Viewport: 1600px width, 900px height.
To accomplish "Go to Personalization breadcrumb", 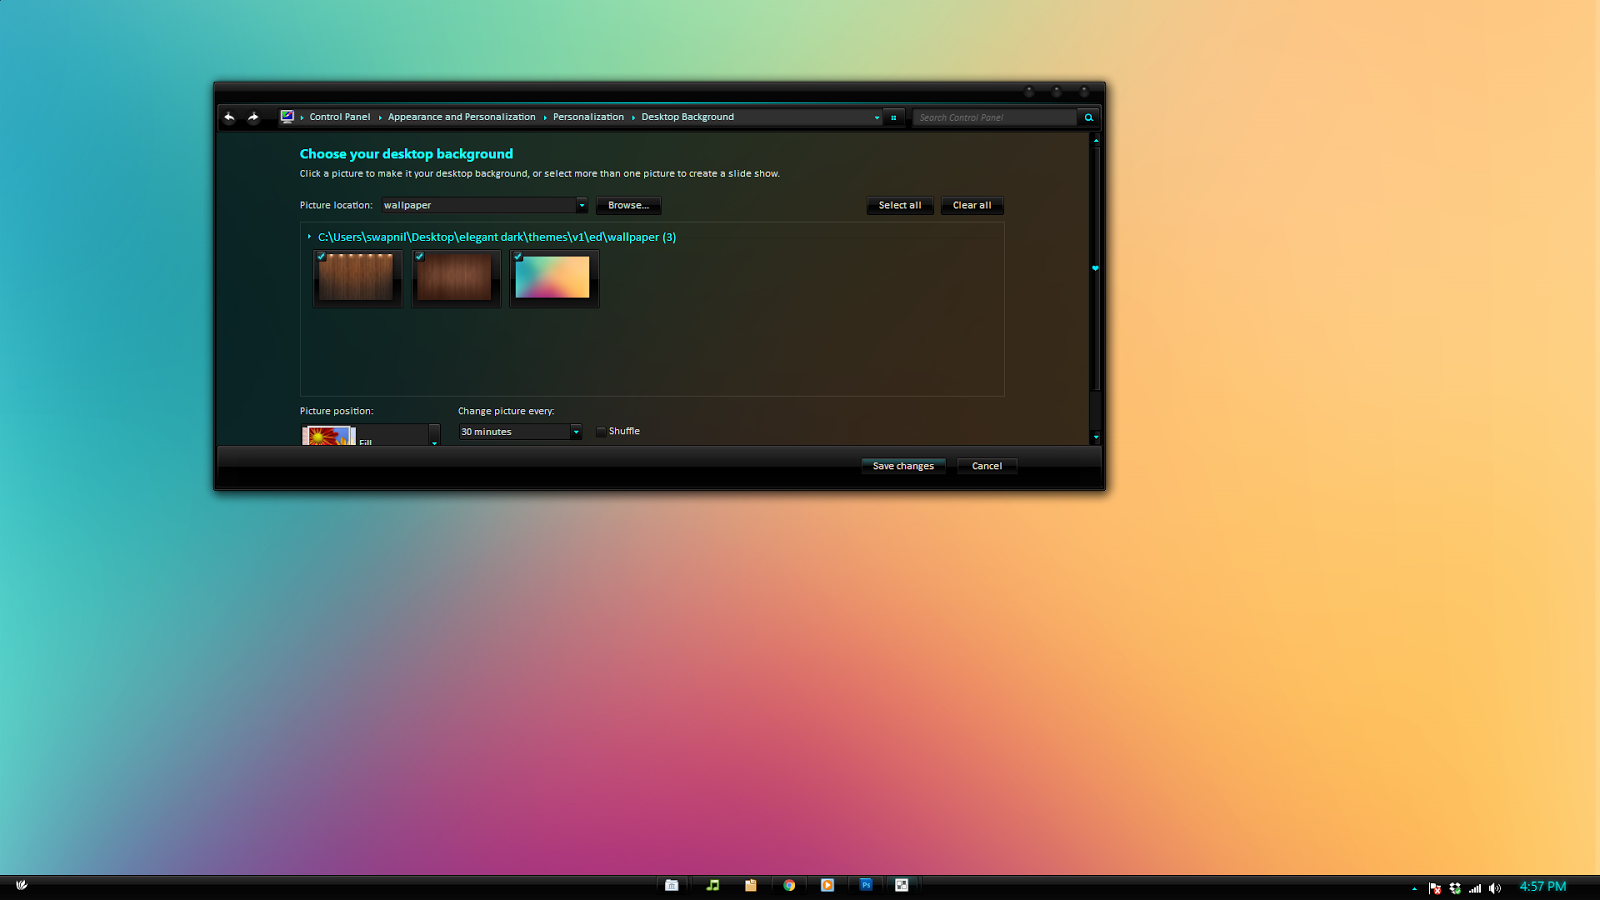I will tap(588, 117).
